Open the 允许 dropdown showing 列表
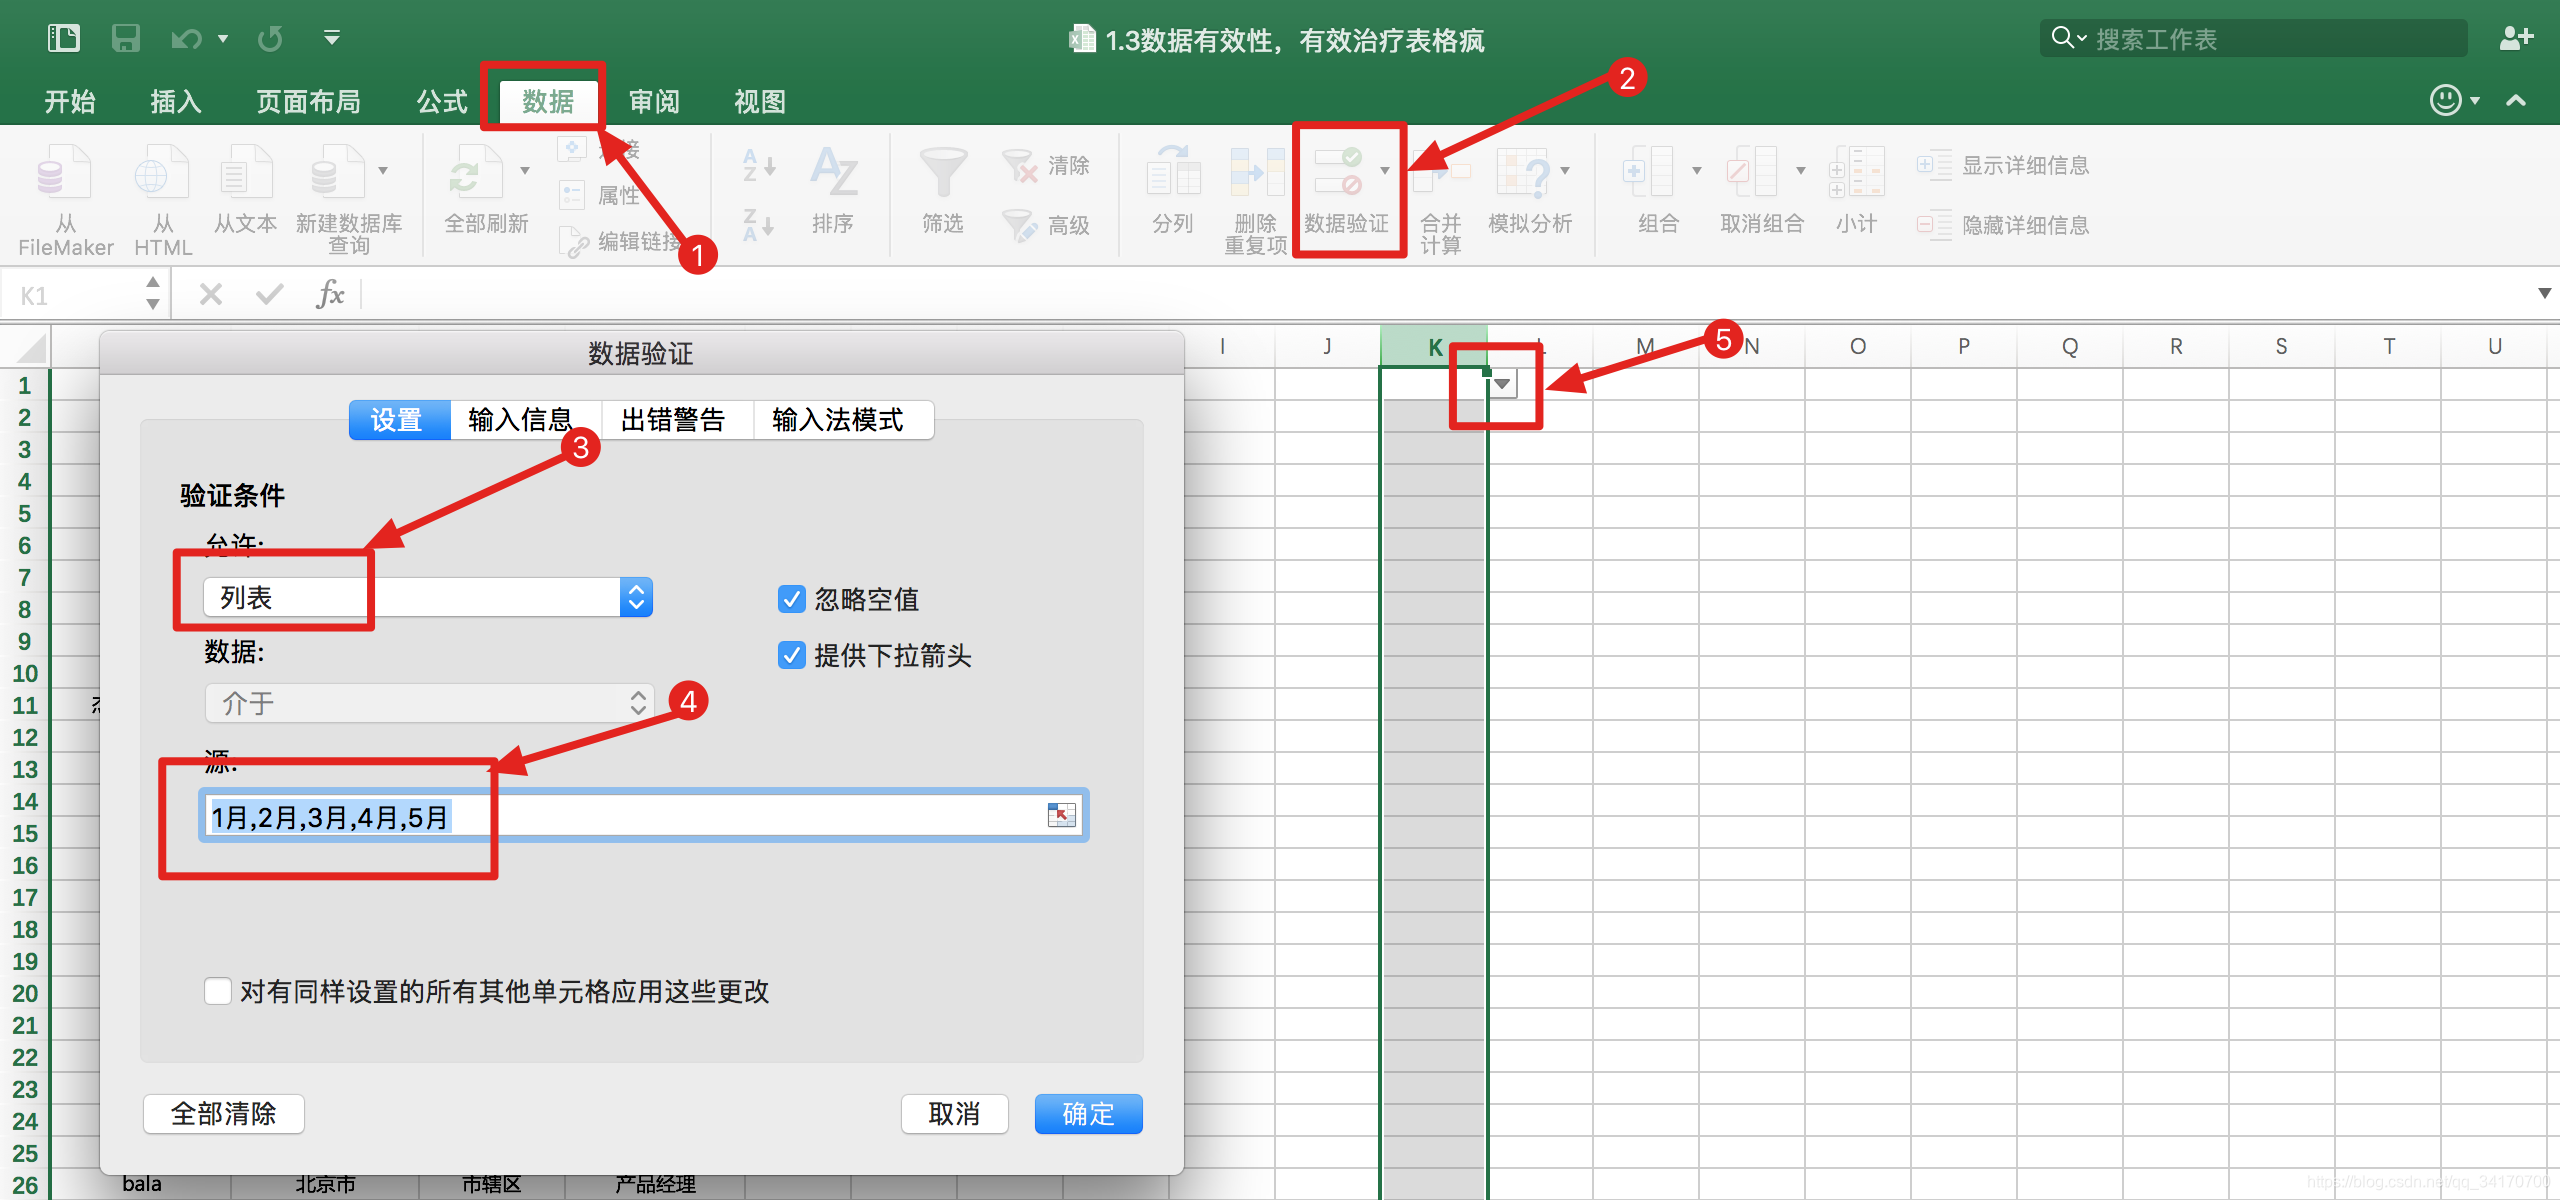 pos(428,598)
